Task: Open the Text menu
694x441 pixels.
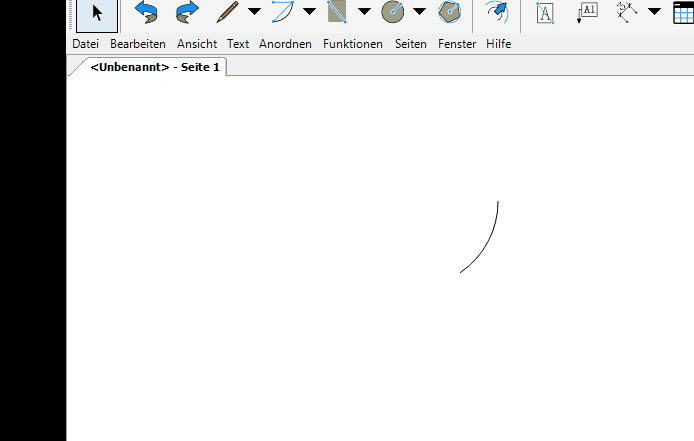Action: 238,44
